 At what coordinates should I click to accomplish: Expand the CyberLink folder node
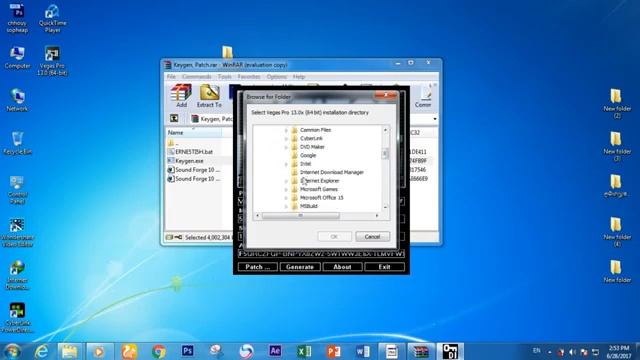pyautogui.click(x=286, y=138)
